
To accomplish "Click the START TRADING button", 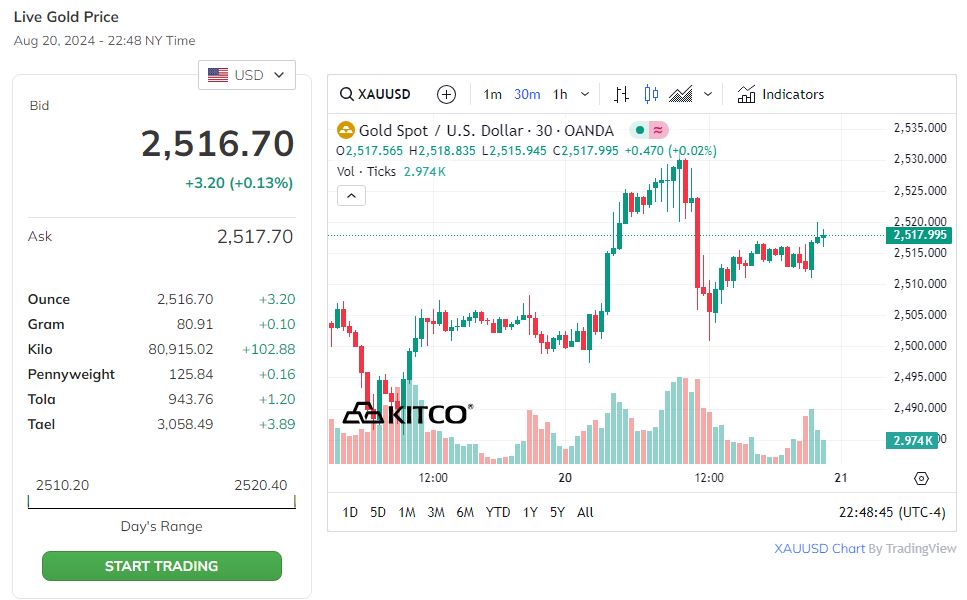I will point(162,566).
